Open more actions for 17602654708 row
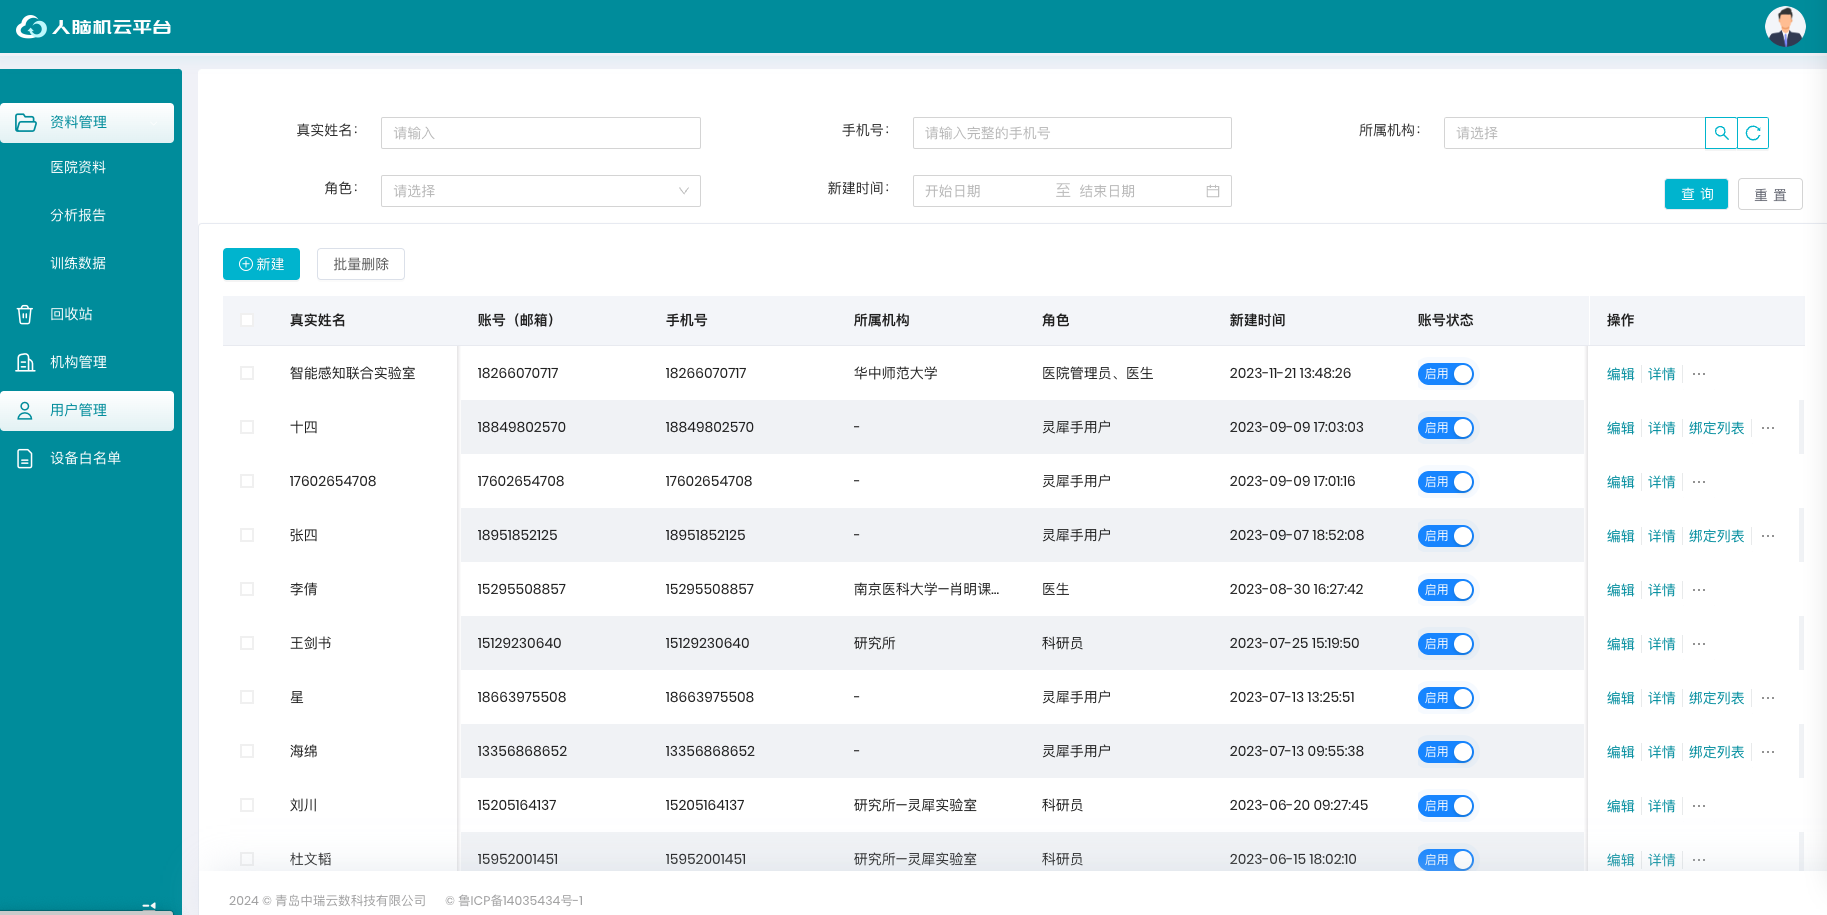This screenshot has height=915, width=1827. [x=1699, y=482]
